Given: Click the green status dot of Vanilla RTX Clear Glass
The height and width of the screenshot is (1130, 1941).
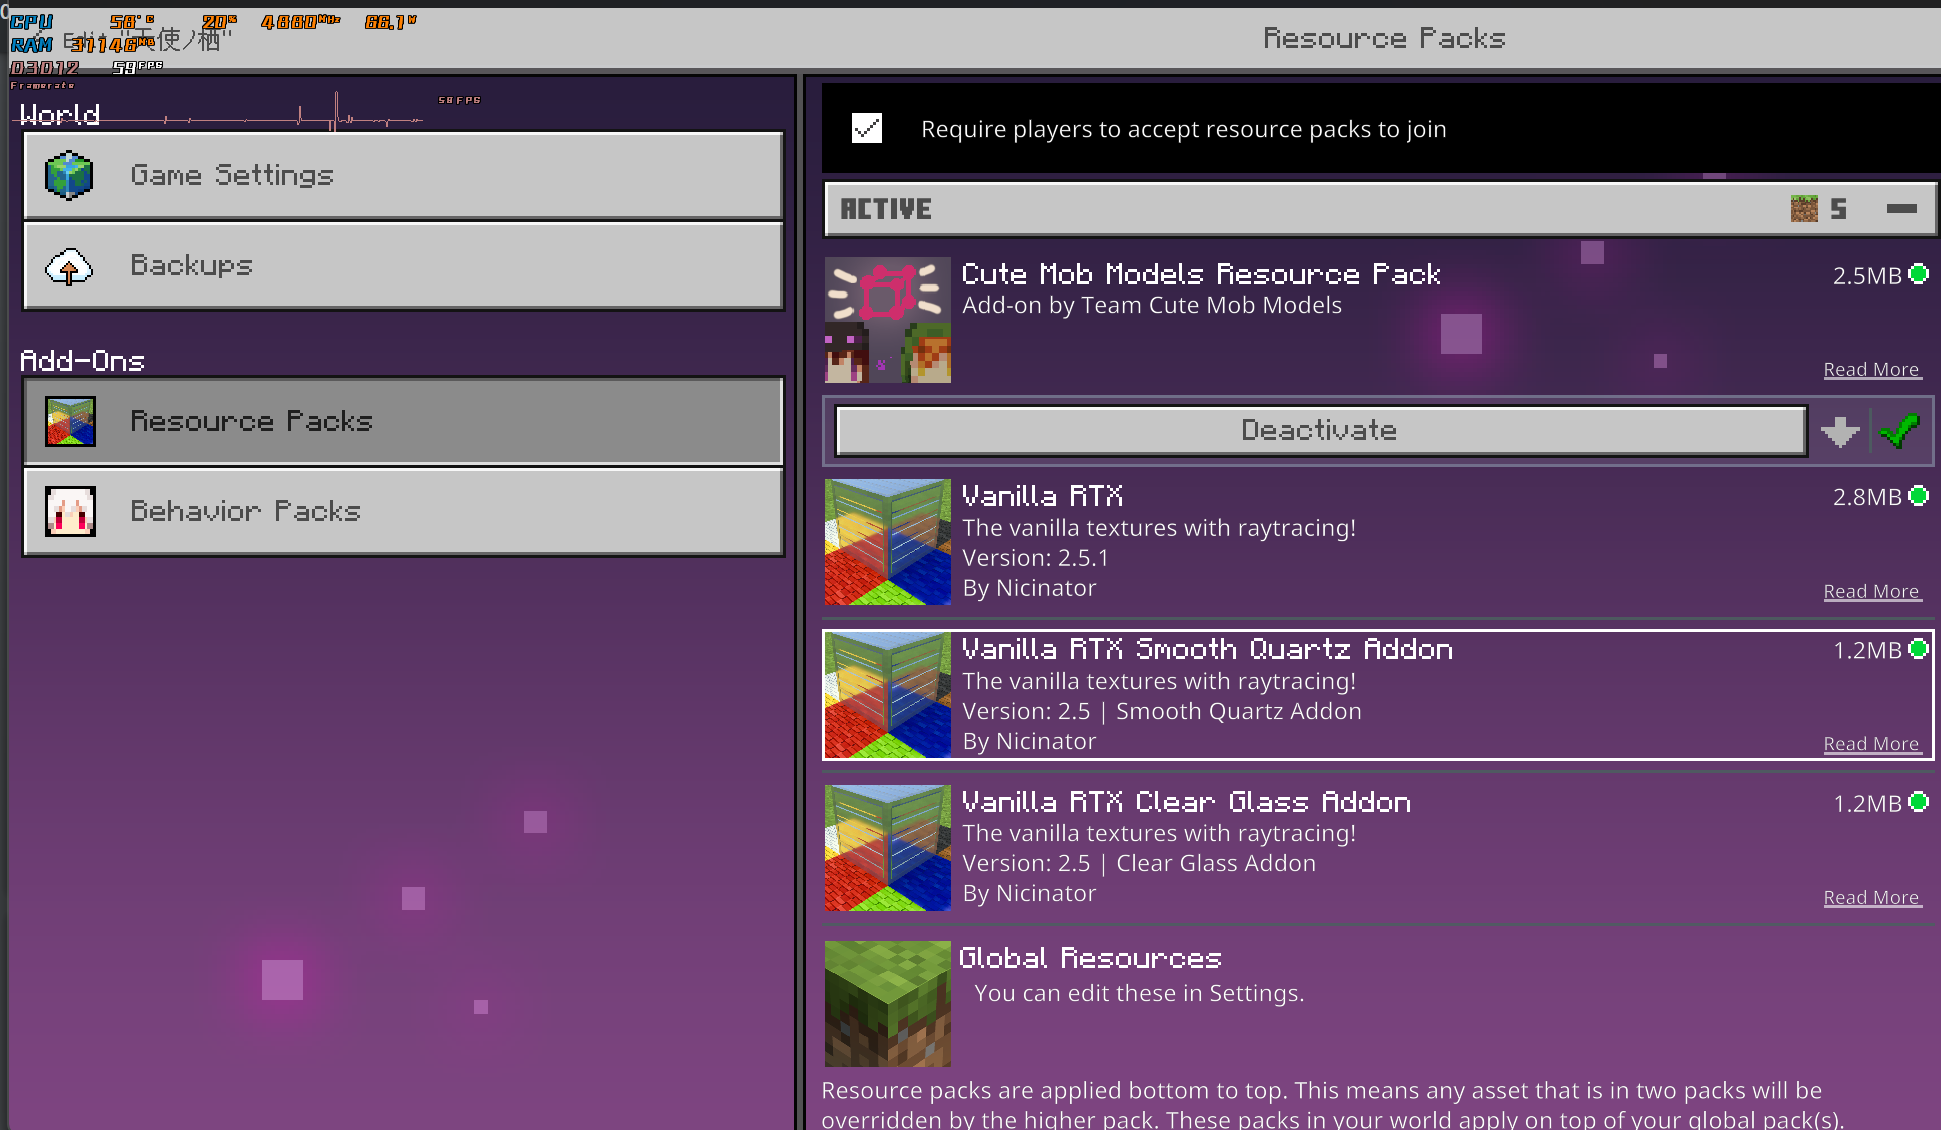Looking at the screenshot, I should [1918, 802].
